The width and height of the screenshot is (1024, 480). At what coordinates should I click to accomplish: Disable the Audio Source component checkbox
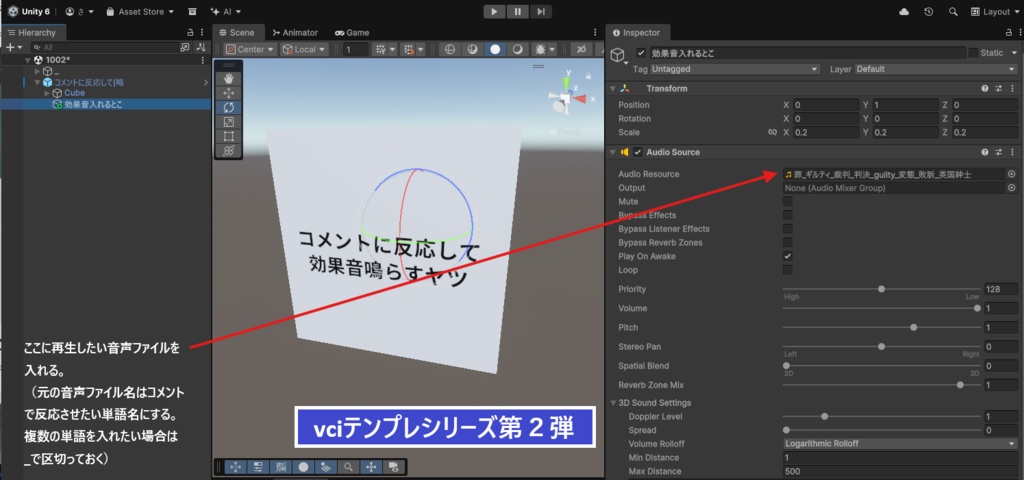[x=638, y=152]
